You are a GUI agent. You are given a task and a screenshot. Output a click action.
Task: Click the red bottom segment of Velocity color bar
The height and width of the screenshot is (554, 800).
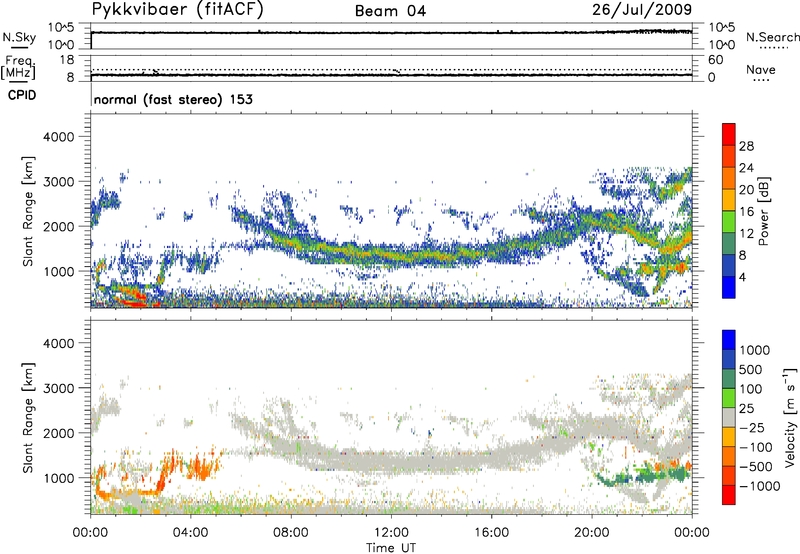[x=729, y=495]
